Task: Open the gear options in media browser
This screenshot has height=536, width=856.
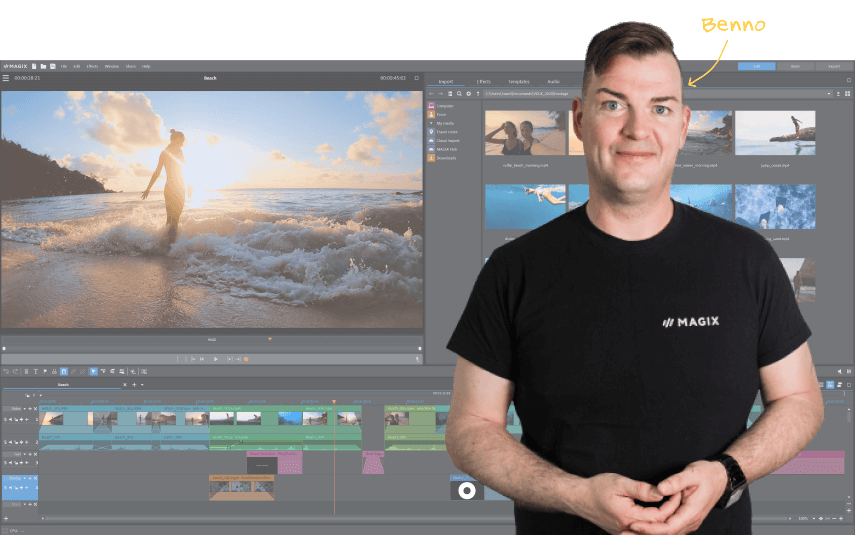Action: [468, 94]
